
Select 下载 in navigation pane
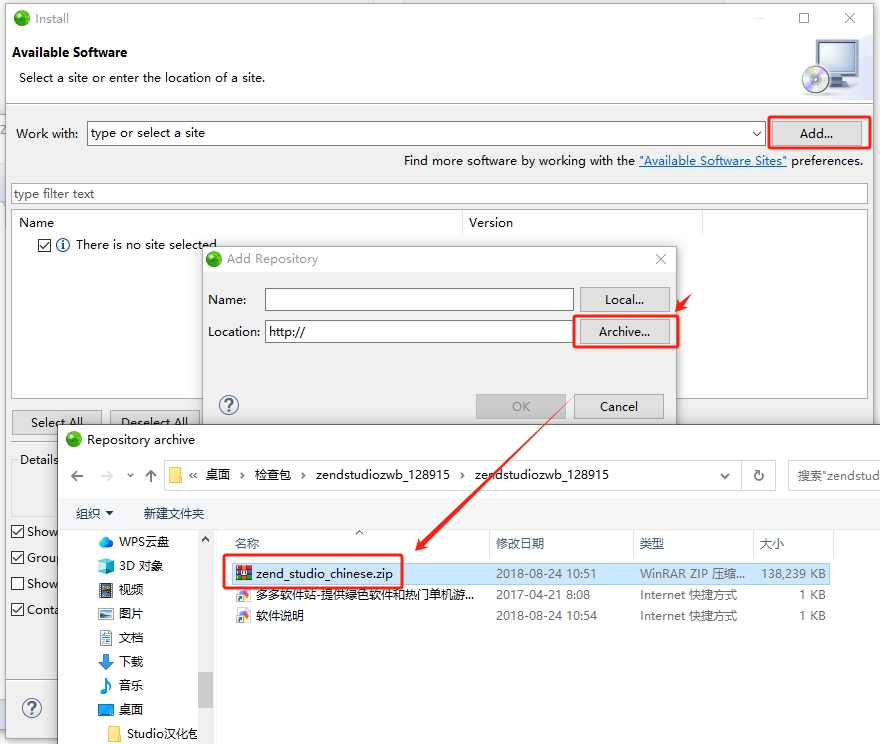click(x=121, y=662)
